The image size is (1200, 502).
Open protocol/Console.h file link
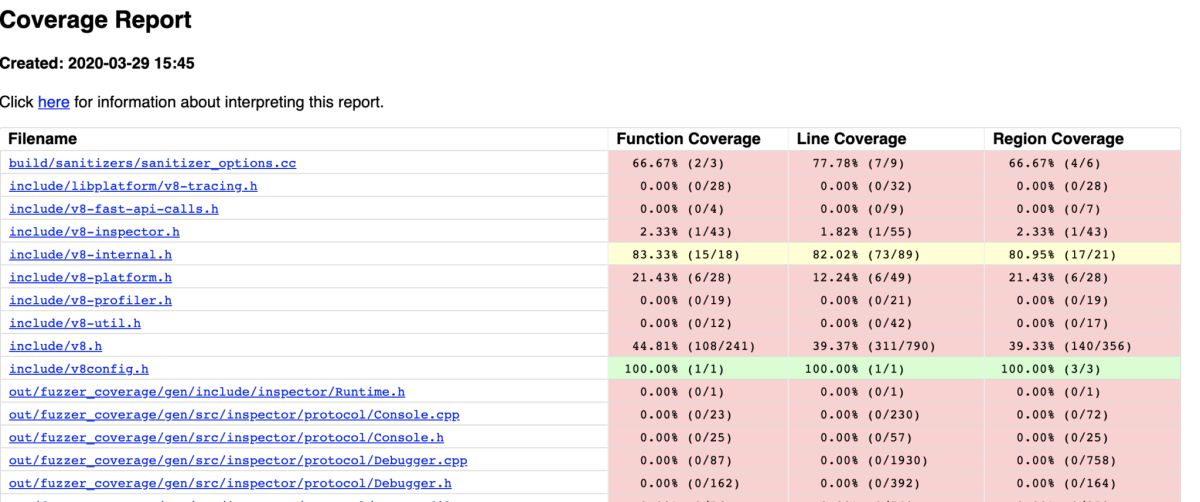(226, 438)
